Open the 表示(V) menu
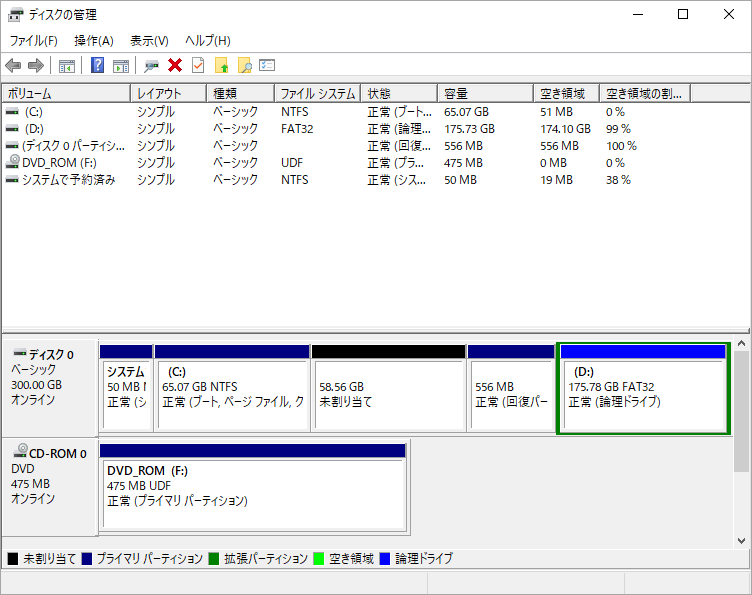This screenshot has width=752, height=595. tap(149, 41)
